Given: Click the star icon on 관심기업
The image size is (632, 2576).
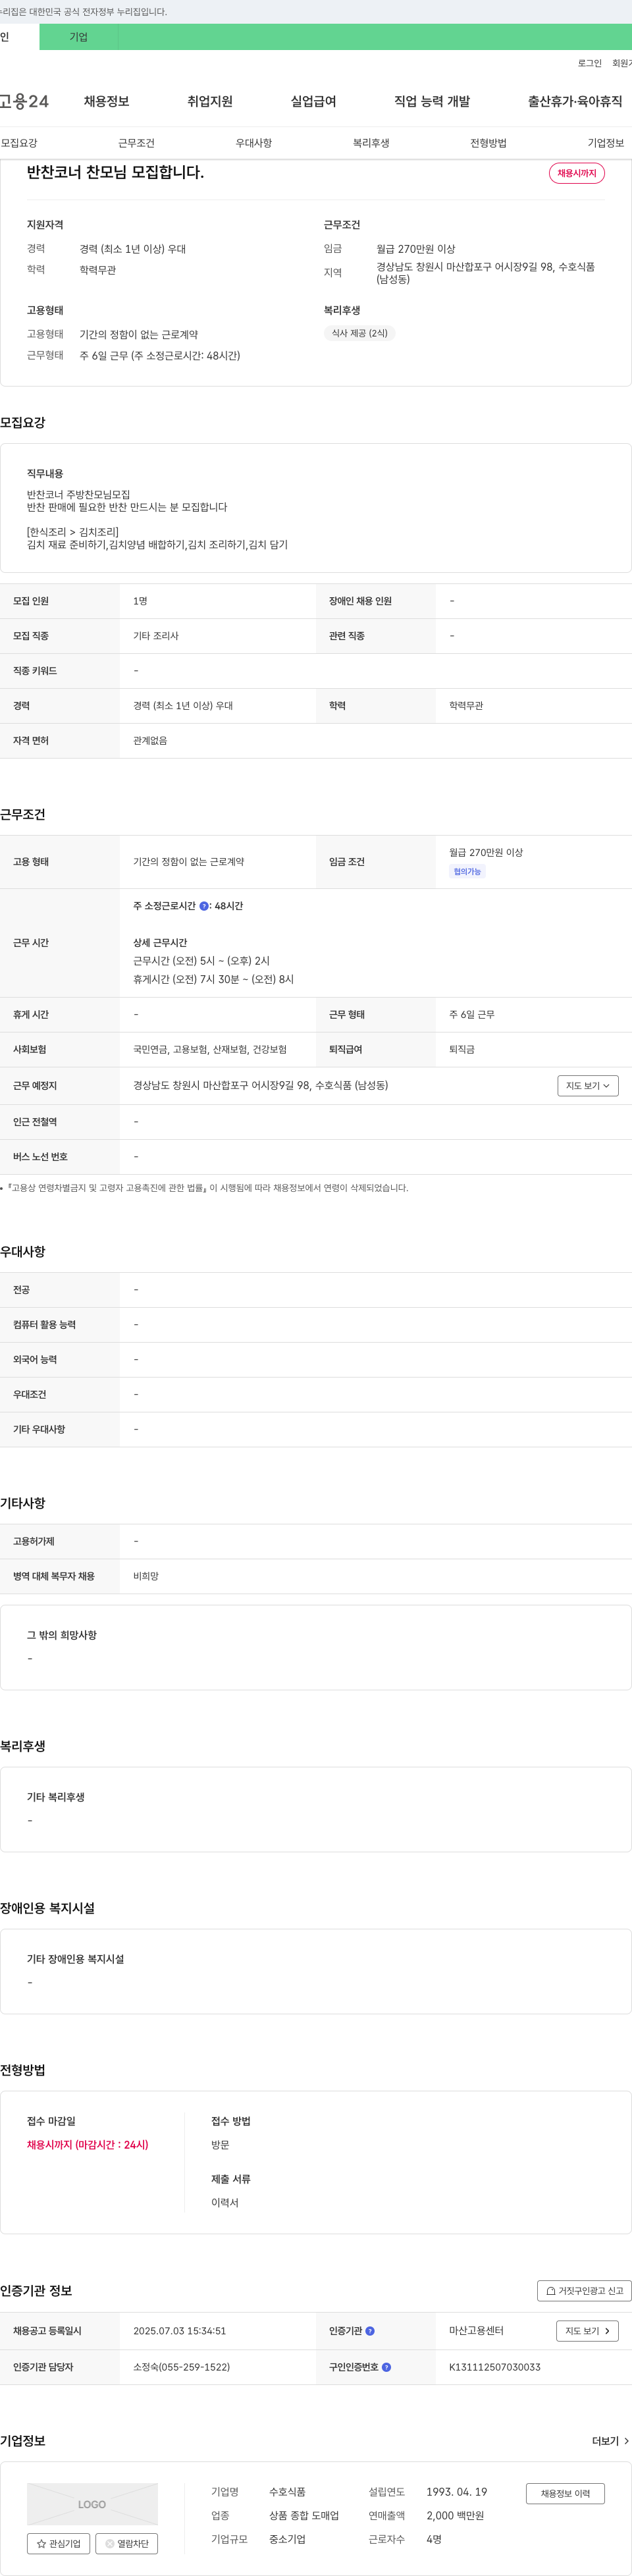Looking at the screenshot, I should pyautogui.click(x=41, y=2543).
